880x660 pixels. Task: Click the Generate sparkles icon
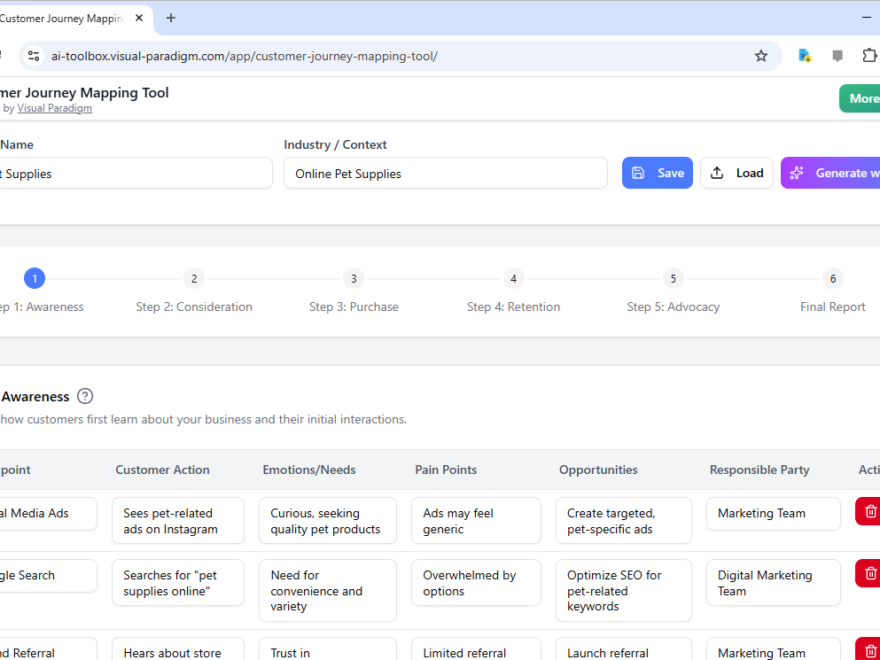coord(797,172)
